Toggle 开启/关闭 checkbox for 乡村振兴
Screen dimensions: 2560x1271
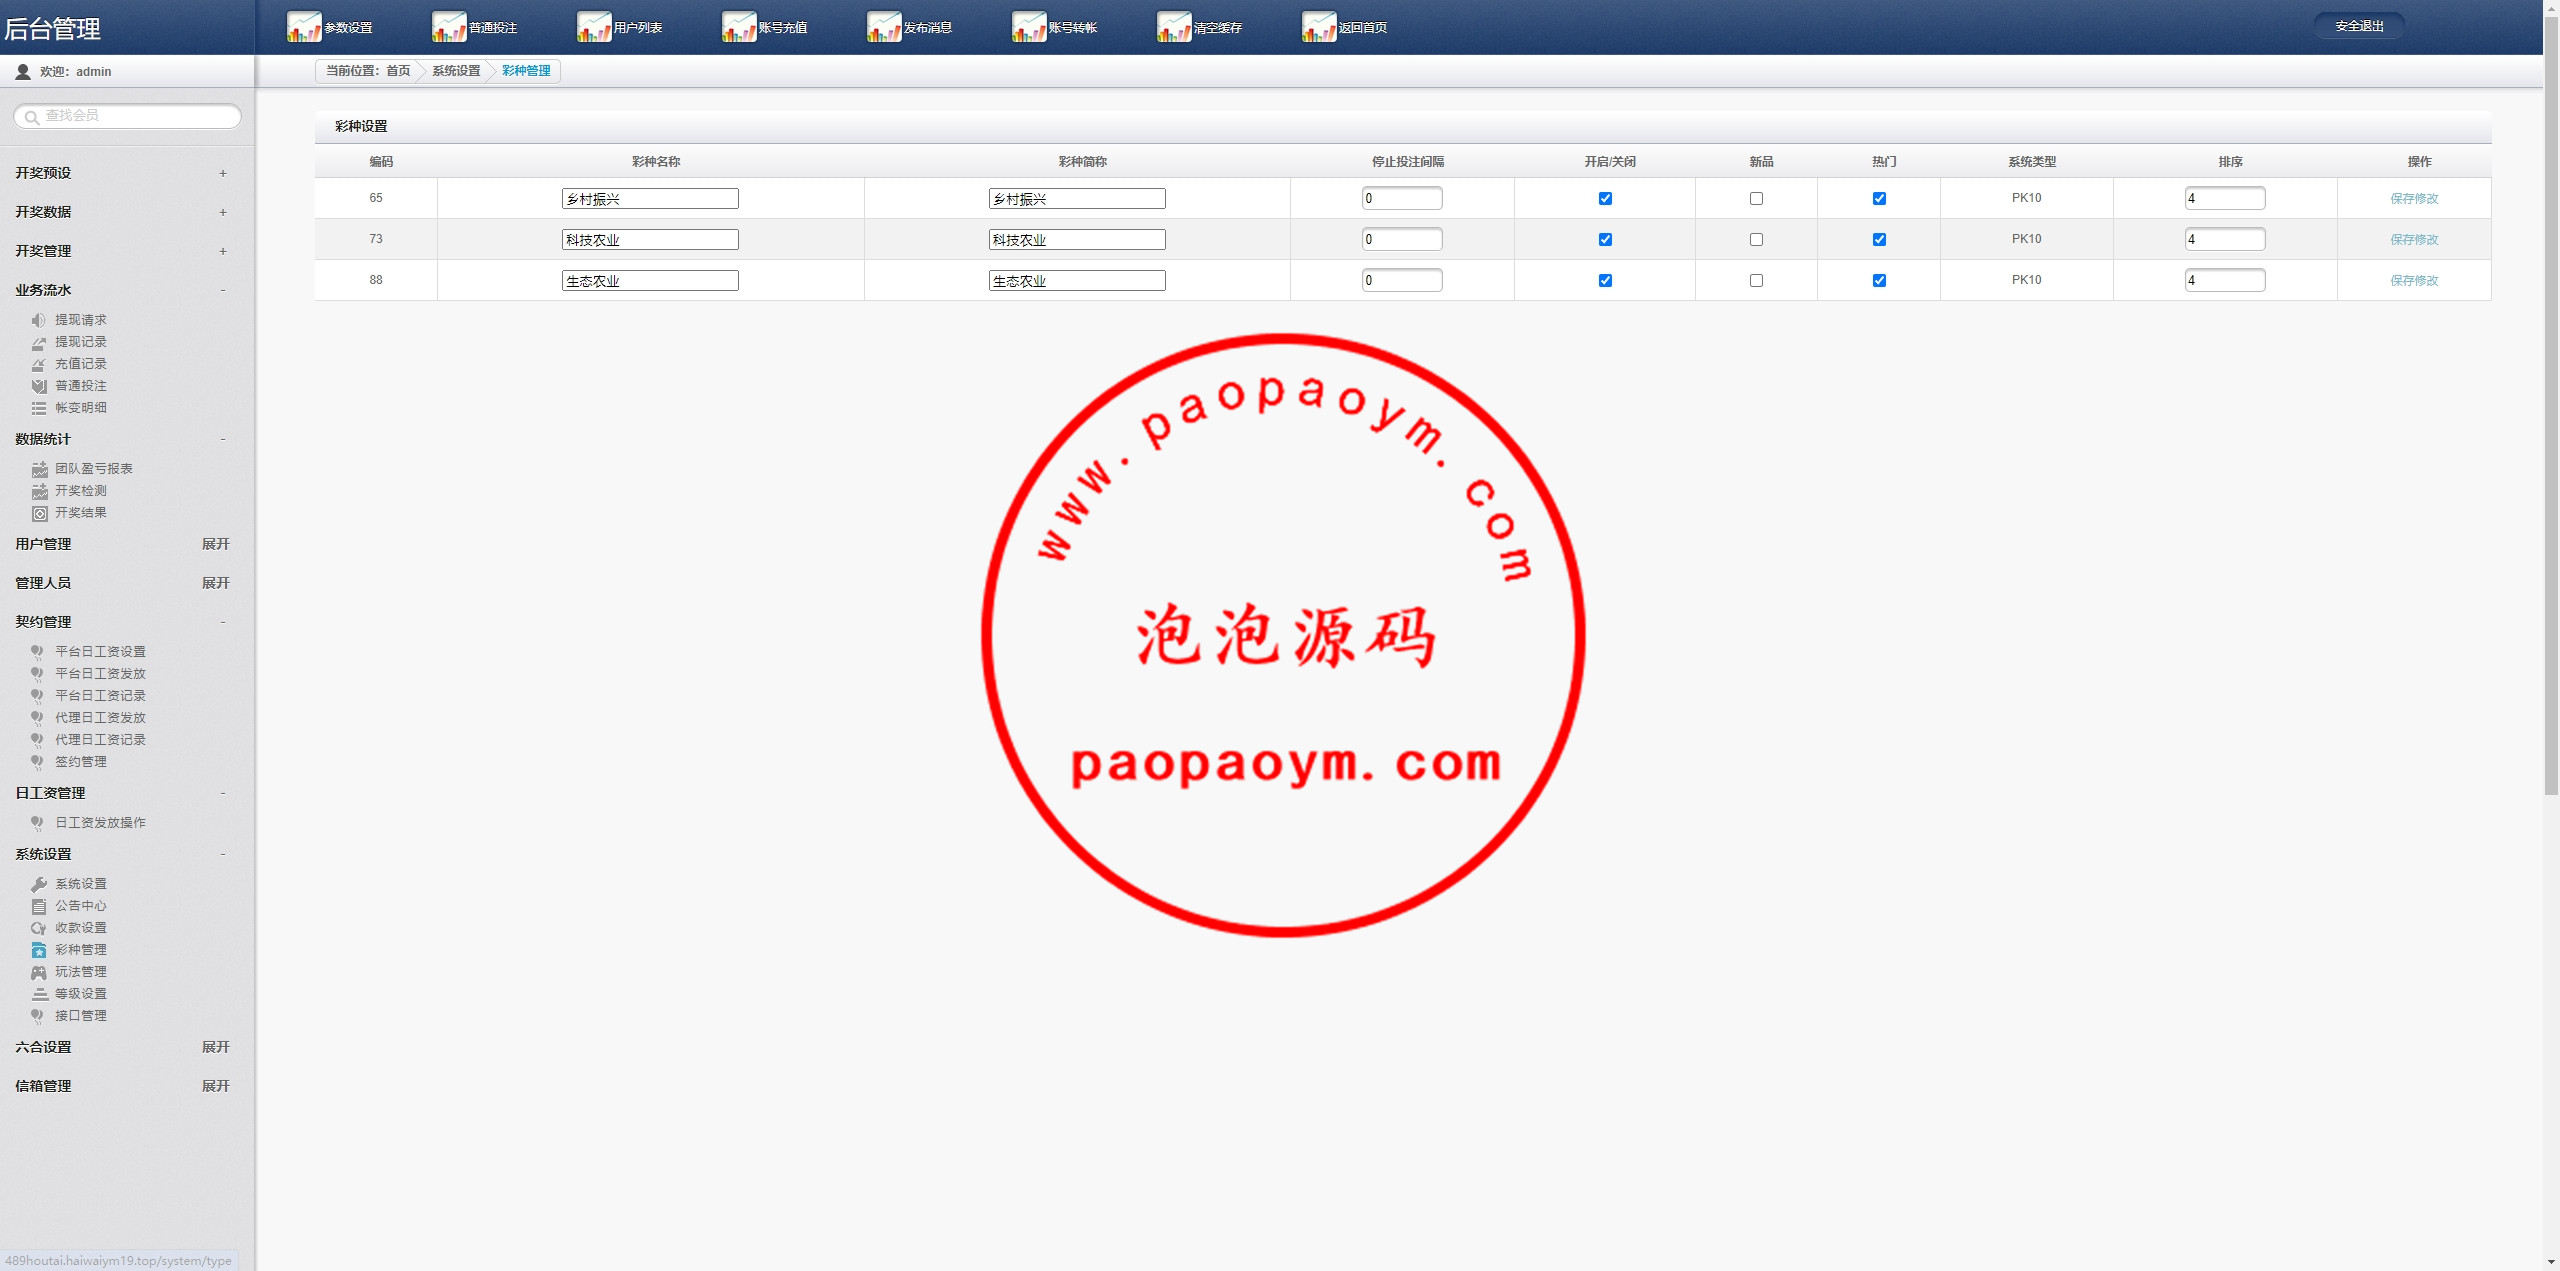[1605, 198]
